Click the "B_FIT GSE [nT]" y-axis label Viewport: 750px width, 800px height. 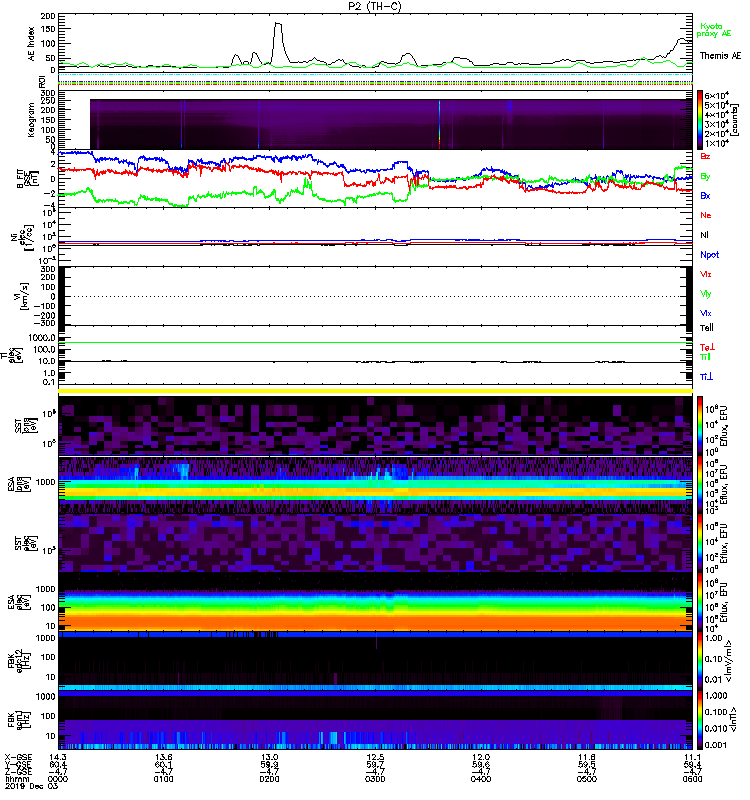coord(27,179)
